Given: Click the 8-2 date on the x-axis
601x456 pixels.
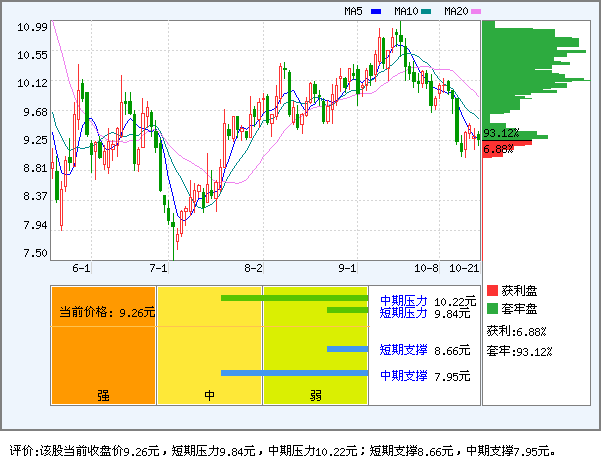Looking at the screenshot, I should click(254, 269).
